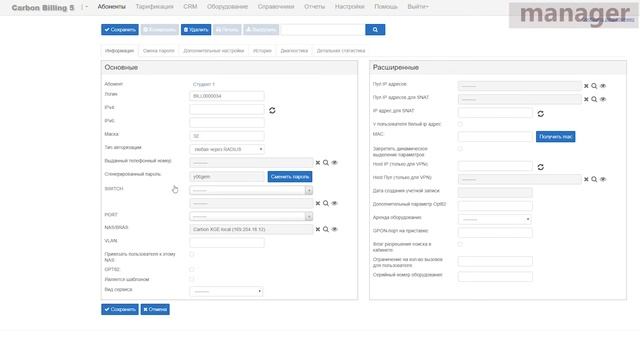Toggle the OPT82 checkbox

(x=192, y=269)
